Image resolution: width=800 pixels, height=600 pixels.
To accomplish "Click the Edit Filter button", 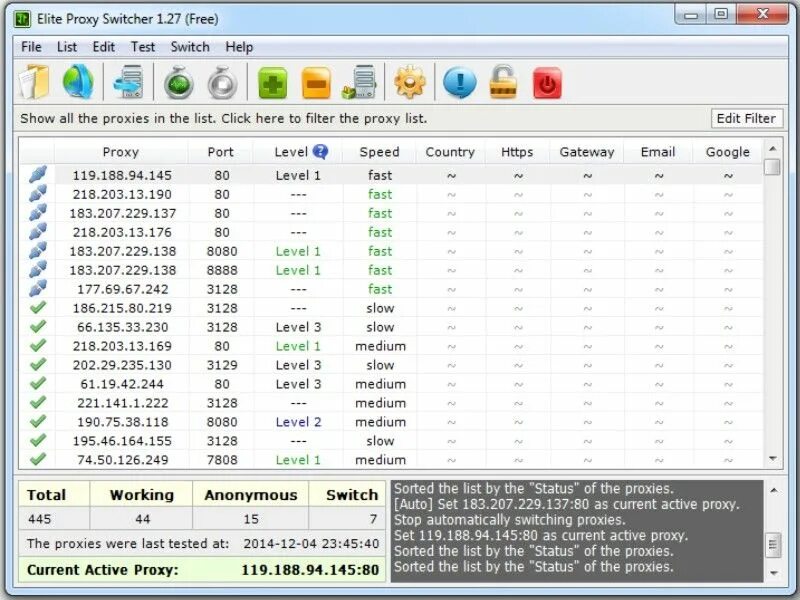I will [746, 118].
